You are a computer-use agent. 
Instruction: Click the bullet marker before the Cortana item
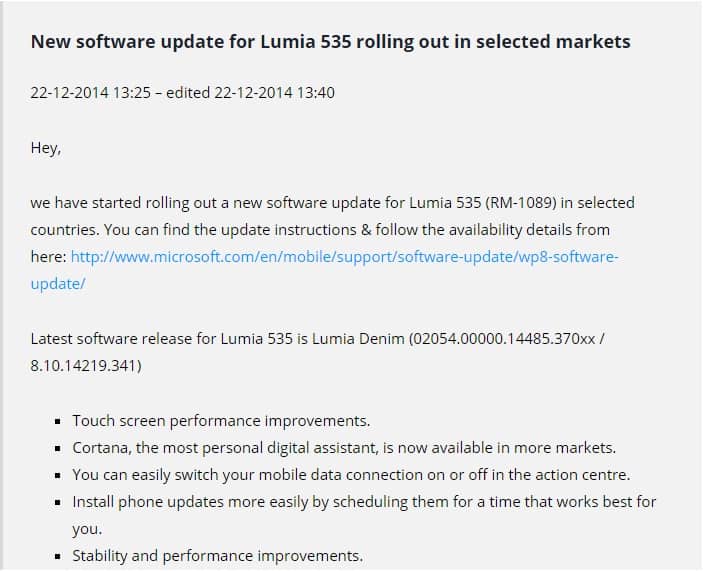pyautogui.click(x=63, y=449)
